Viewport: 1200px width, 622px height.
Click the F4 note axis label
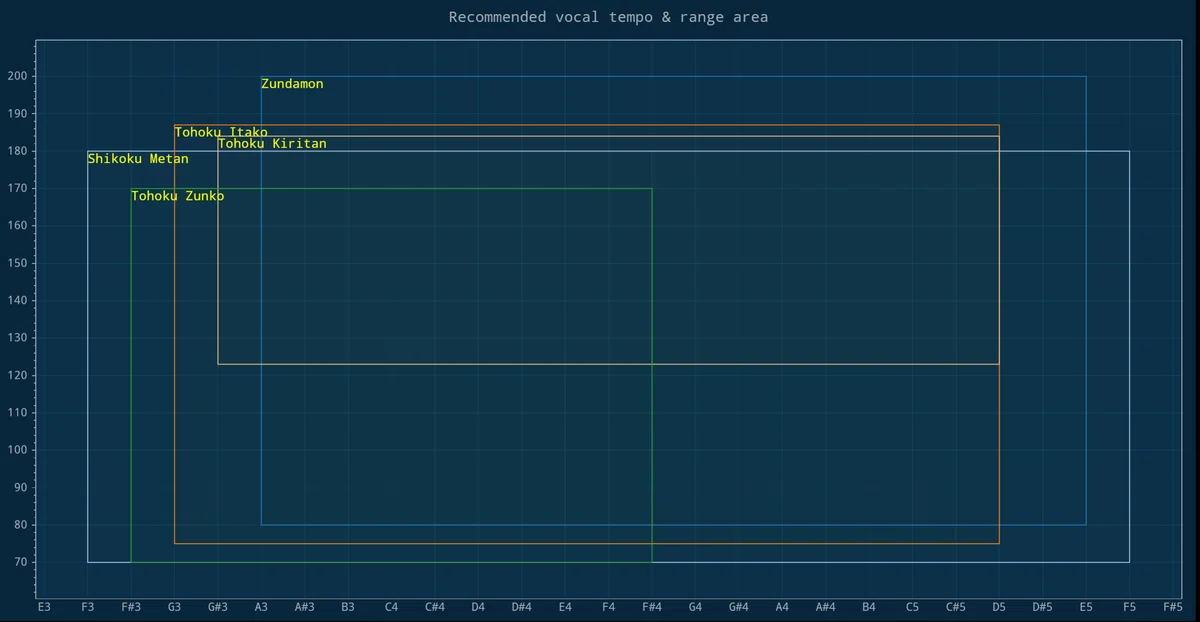tap(608, 607)
